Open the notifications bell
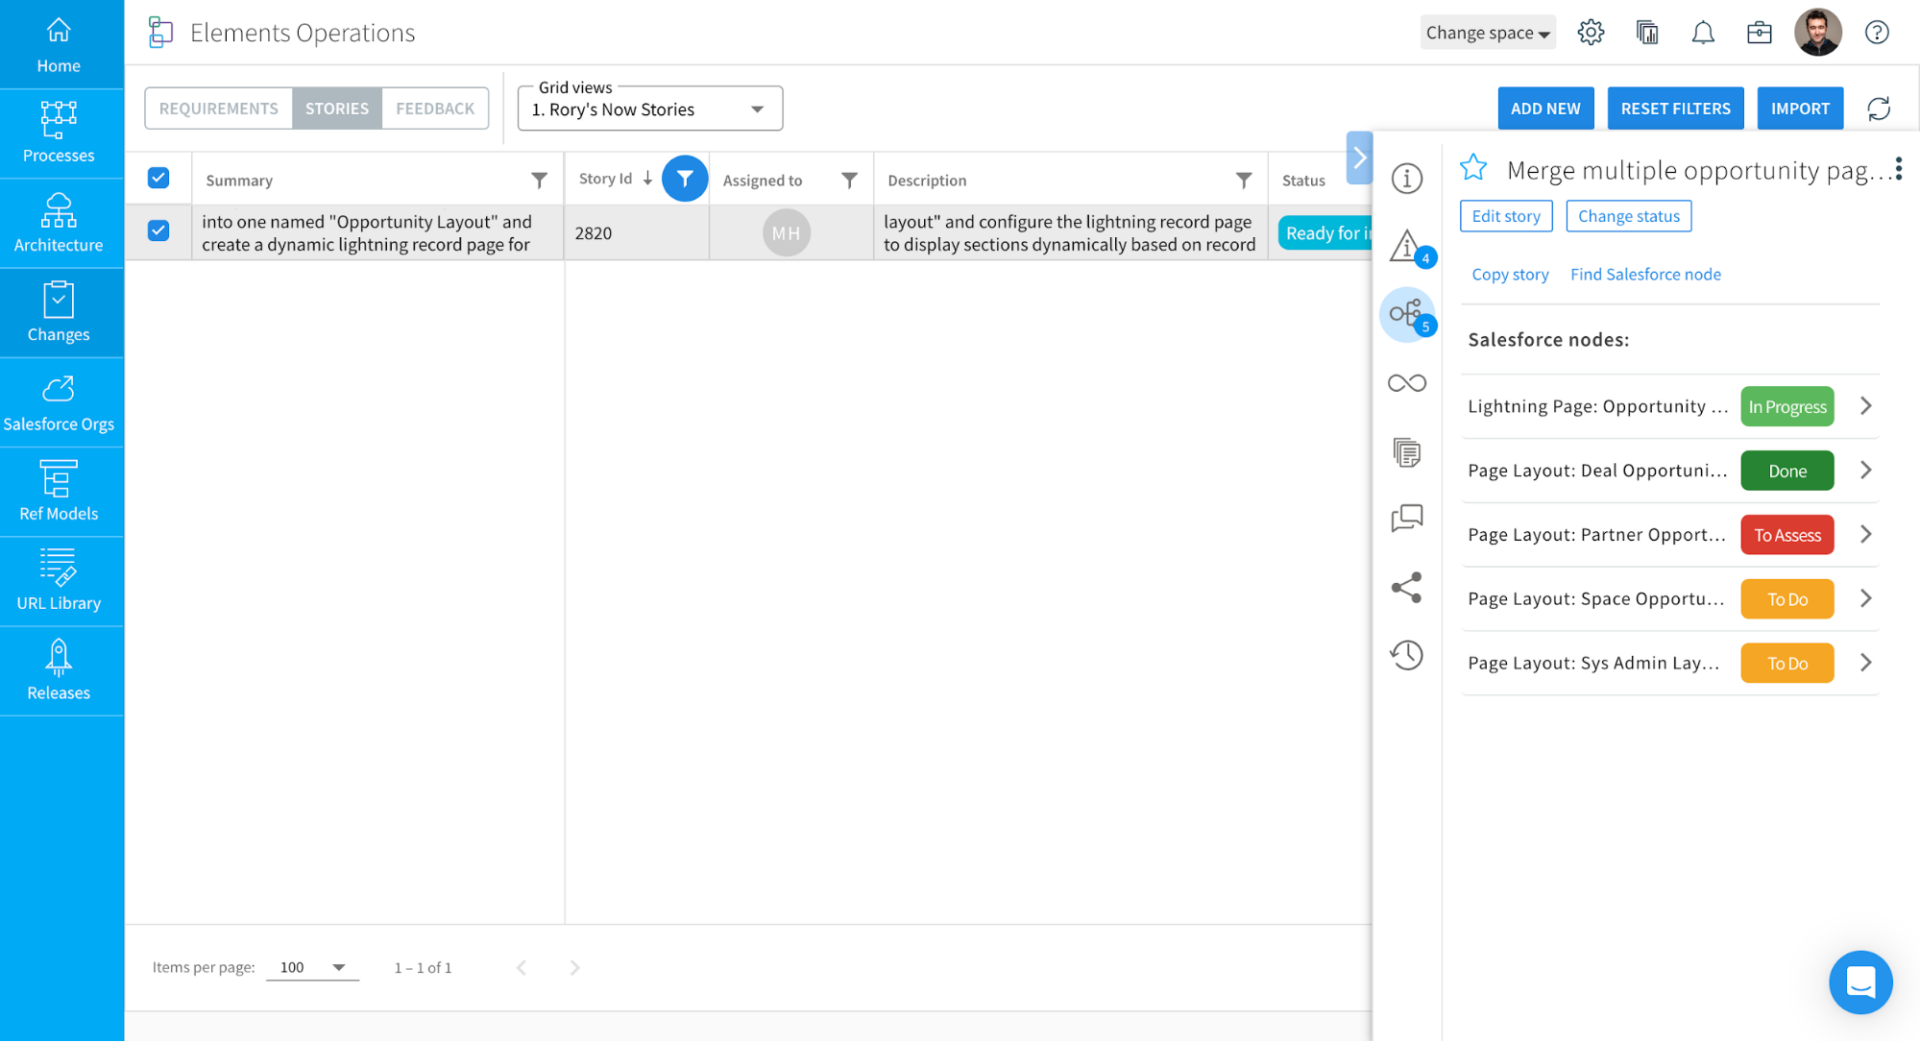 (x=1703, y=32)
